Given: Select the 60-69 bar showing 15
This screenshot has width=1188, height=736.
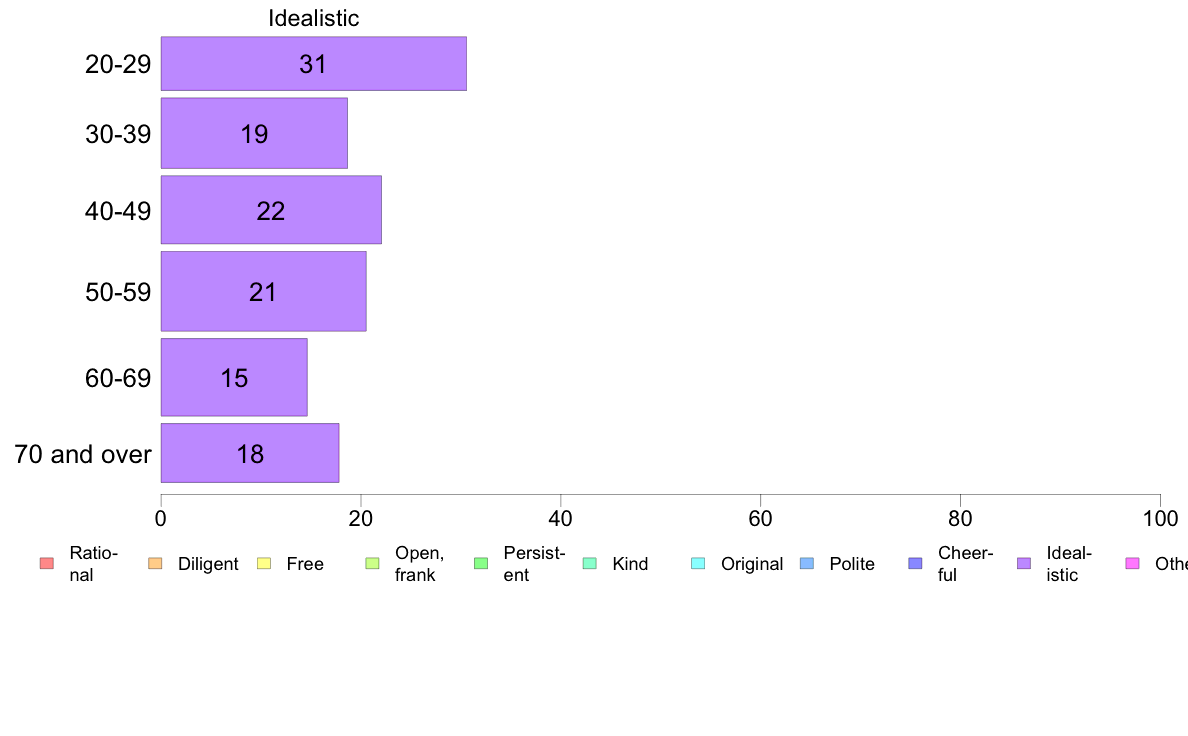Looking at the screenshot, I should pos(234,377).
